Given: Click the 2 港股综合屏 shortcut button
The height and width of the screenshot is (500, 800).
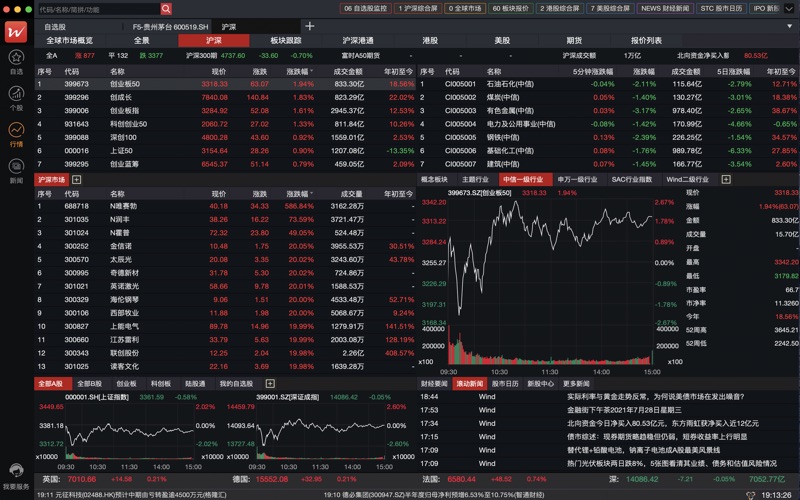Looking at the screenshot, I should (x=560, y=9).
